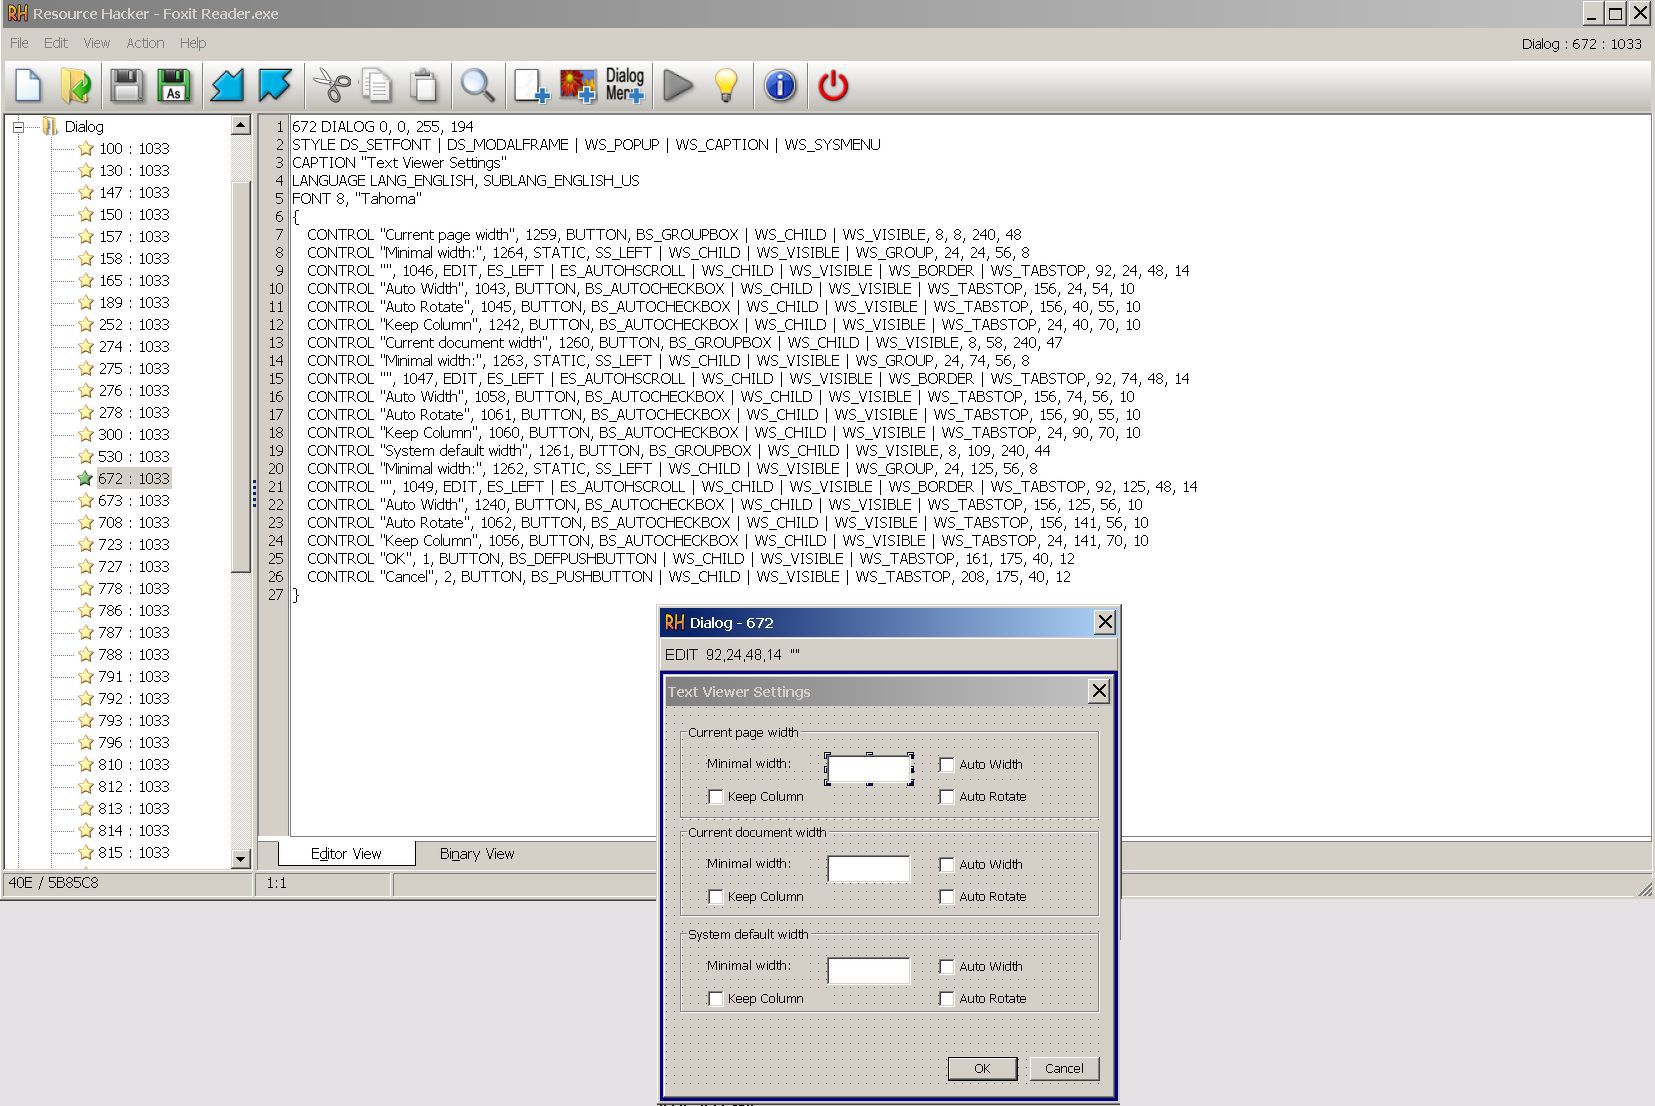Open the View menu
Image resolution: width=1655 pixels, height=1106 pixels.
click(x=97, y=43)
